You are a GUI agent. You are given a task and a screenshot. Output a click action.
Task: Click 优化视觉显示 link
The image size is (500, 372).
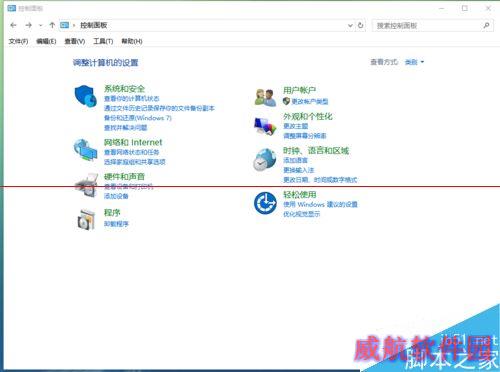[x=301, y=214]
